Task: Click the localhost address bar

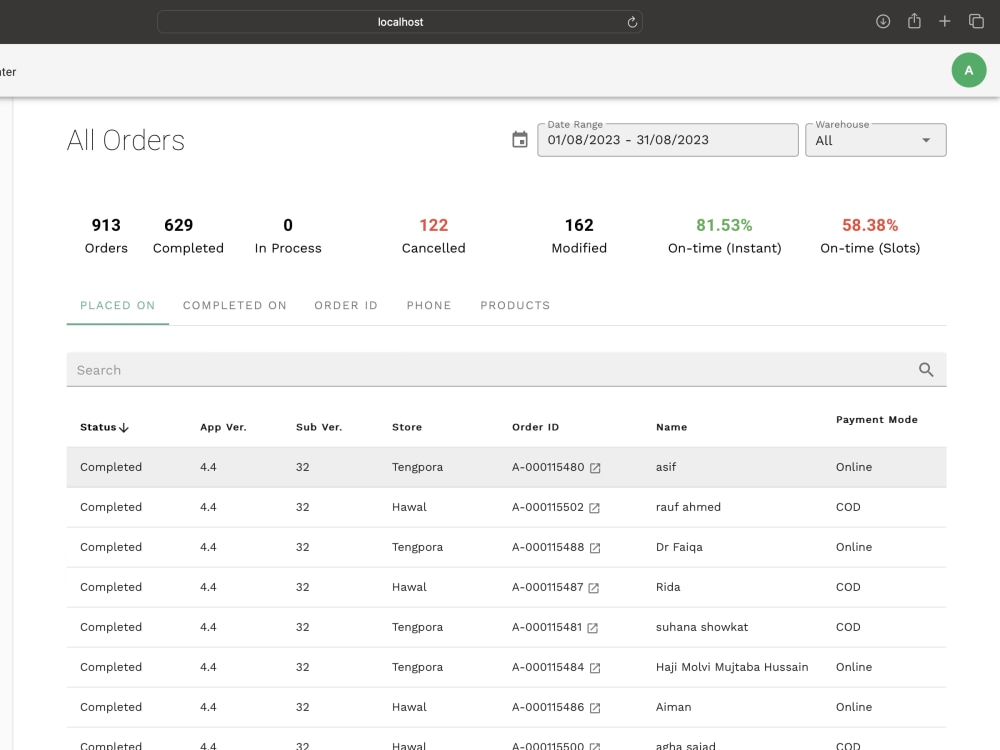Action: pos(400,22)
